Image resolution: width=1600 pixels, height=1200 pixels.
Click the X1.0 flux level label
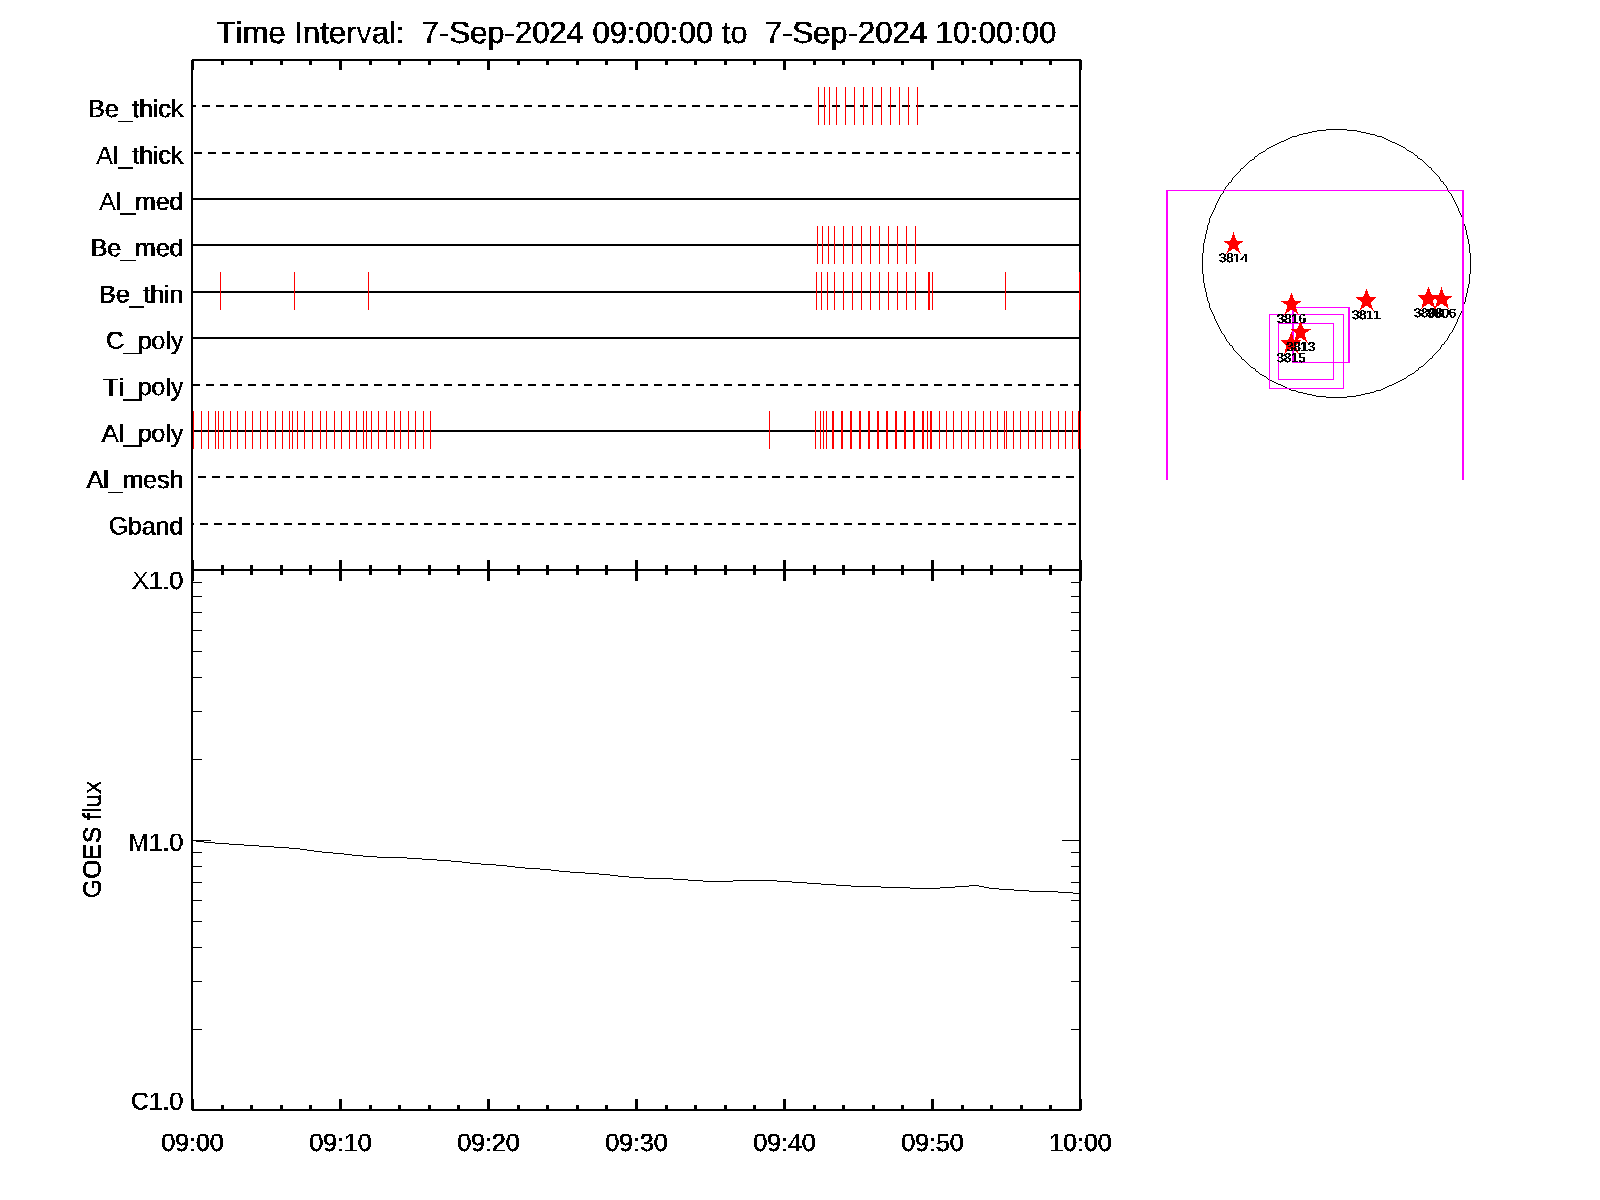157,581
